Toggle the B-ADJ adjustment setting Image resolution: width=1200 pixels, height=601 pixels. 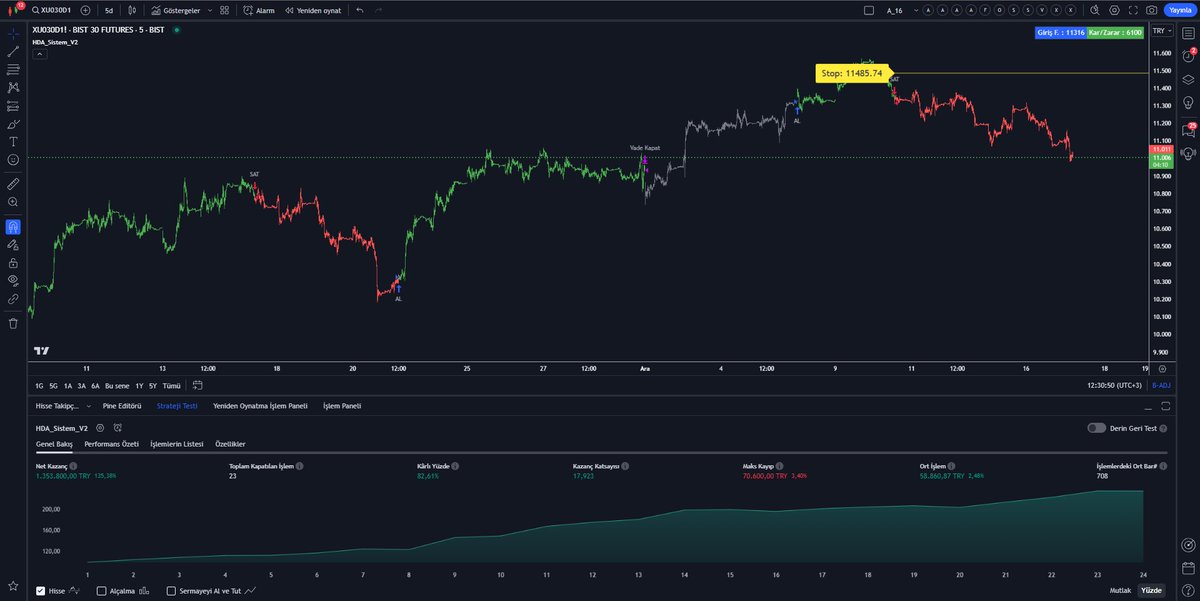coord(1162,385)
